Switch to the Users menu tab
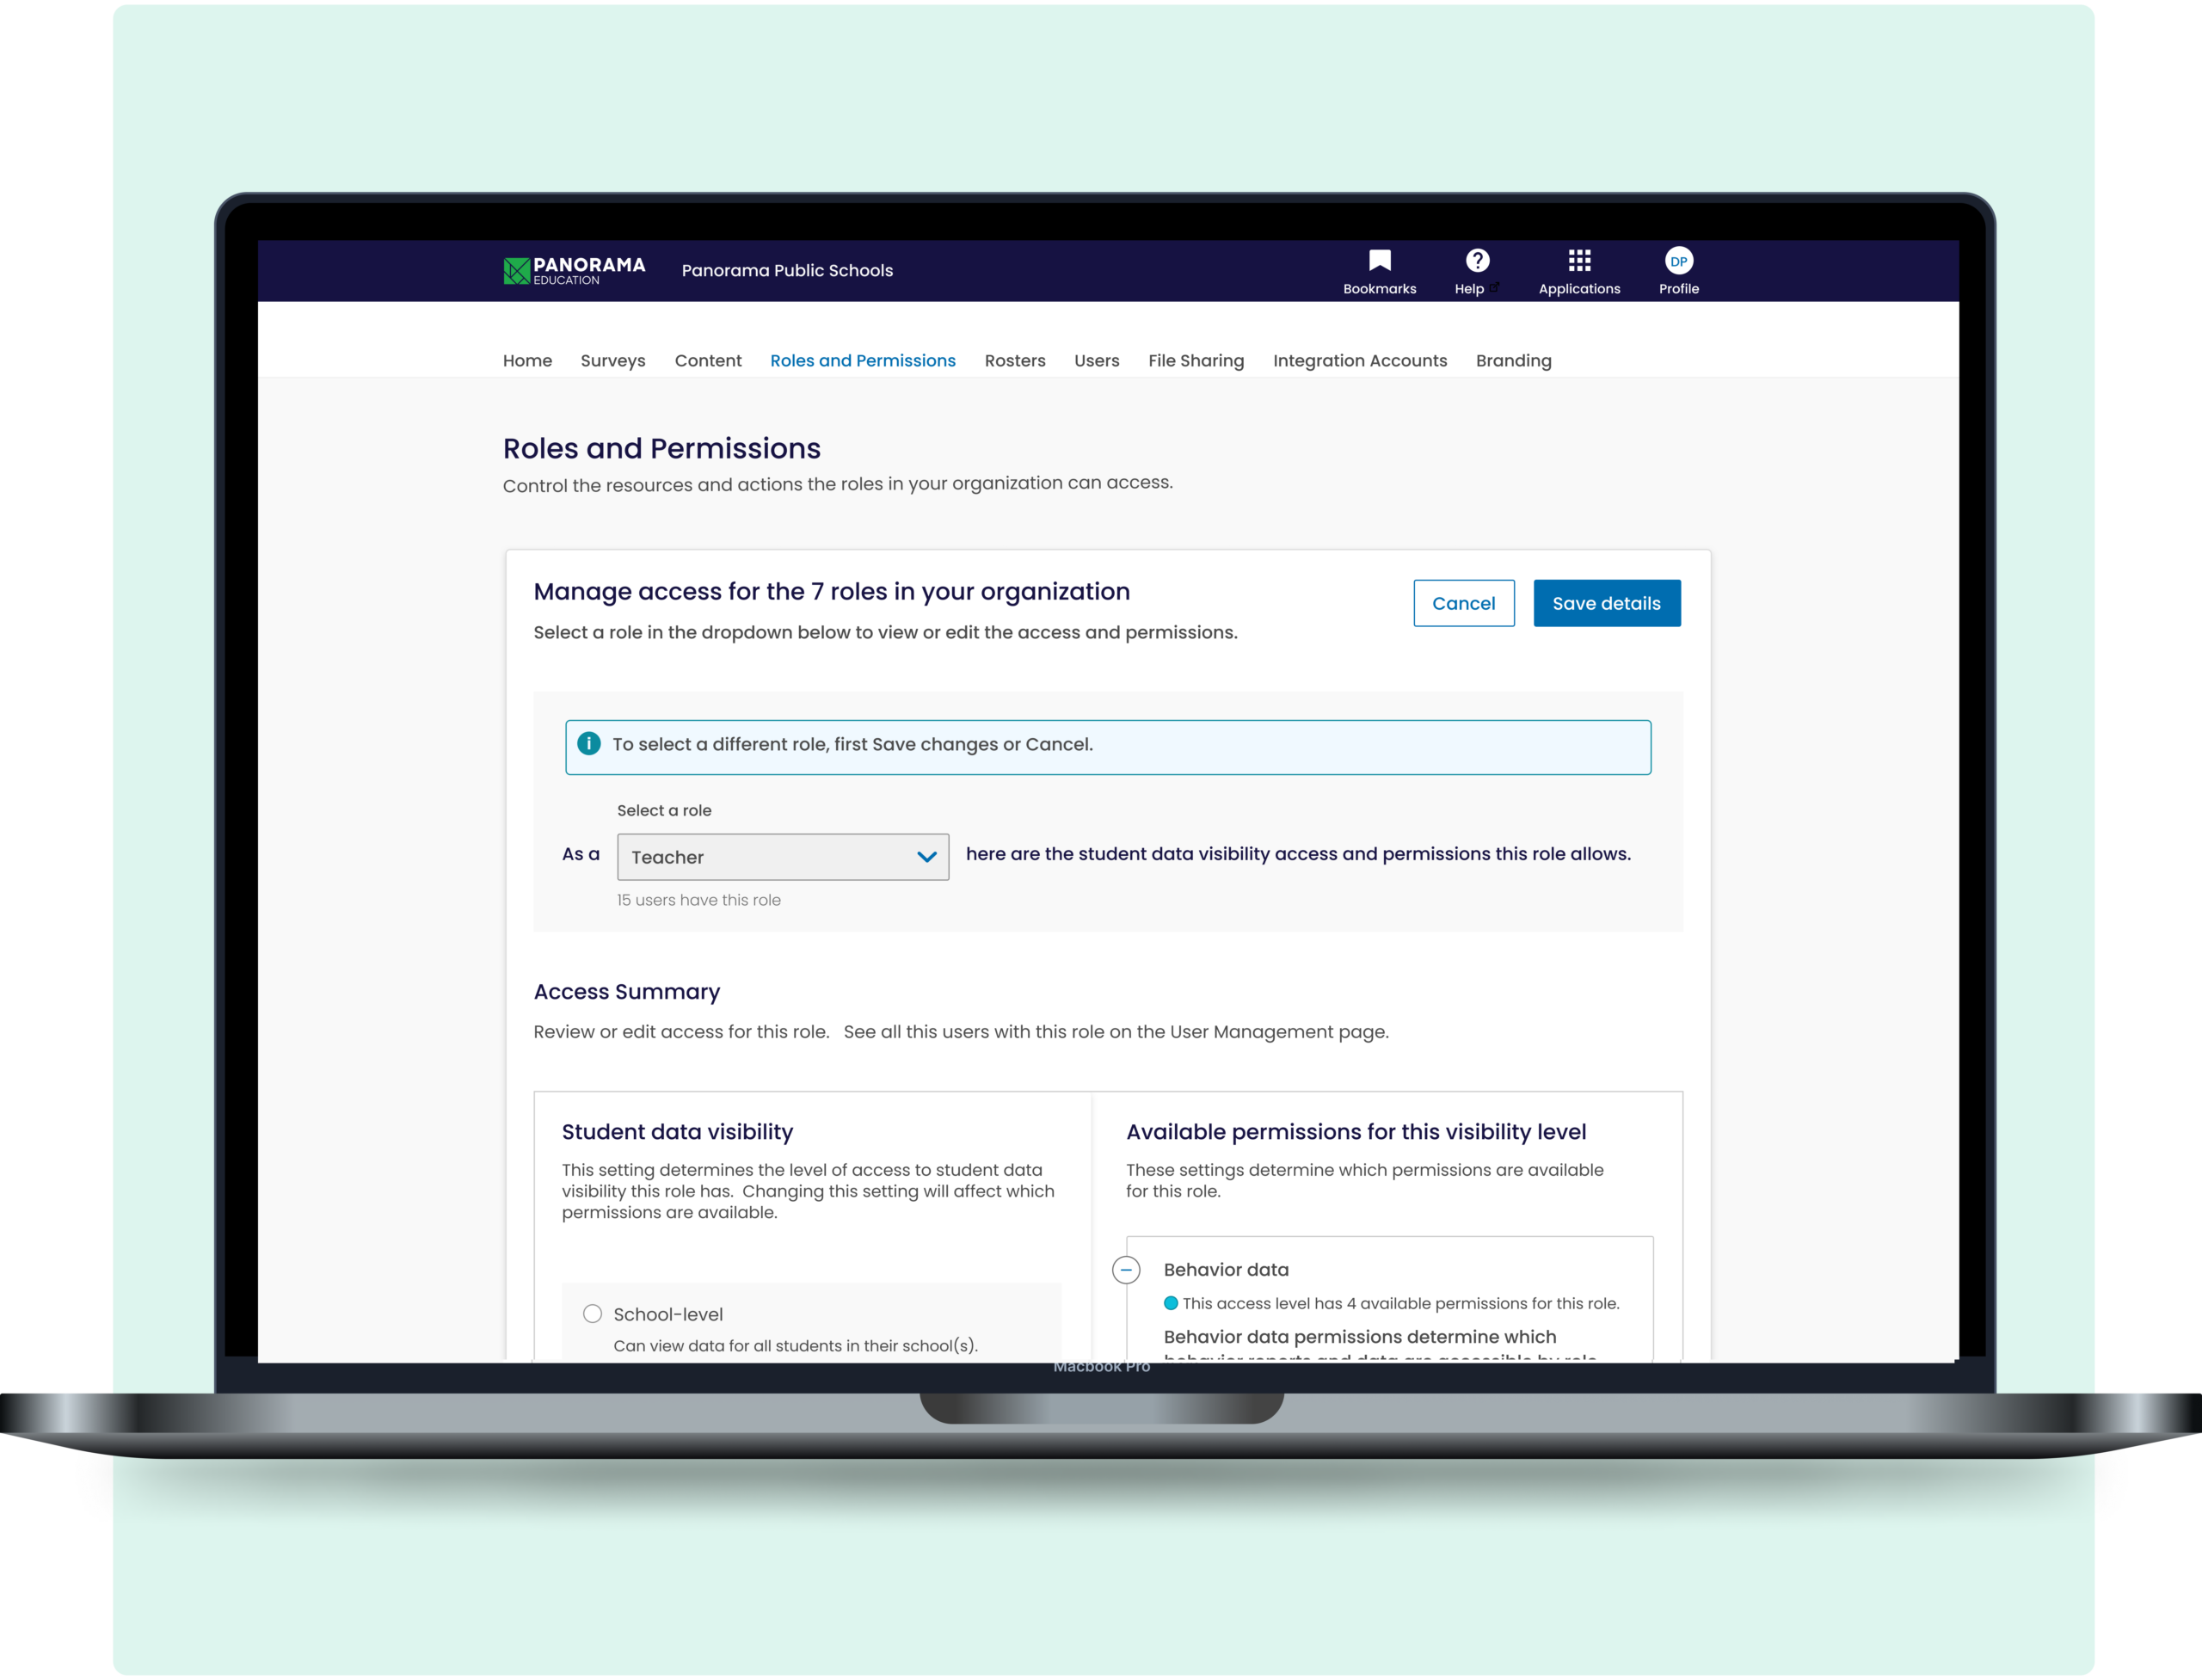The image size is (2202, 1680). point(1096,360)
